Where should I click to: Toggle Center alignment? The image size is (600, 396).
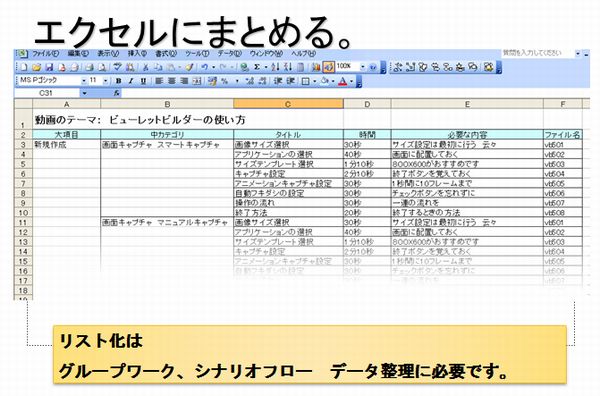coord(172,81)
